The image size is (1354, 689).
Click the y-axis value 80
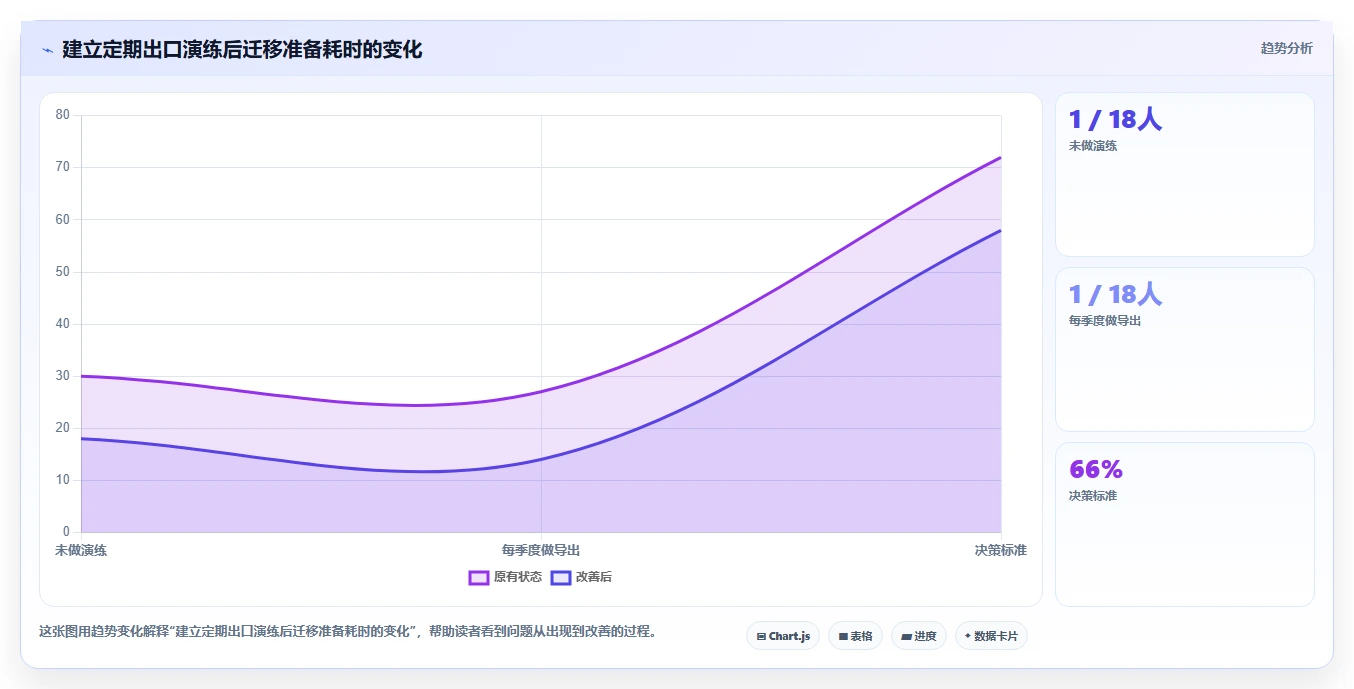[x=63, y=115]
